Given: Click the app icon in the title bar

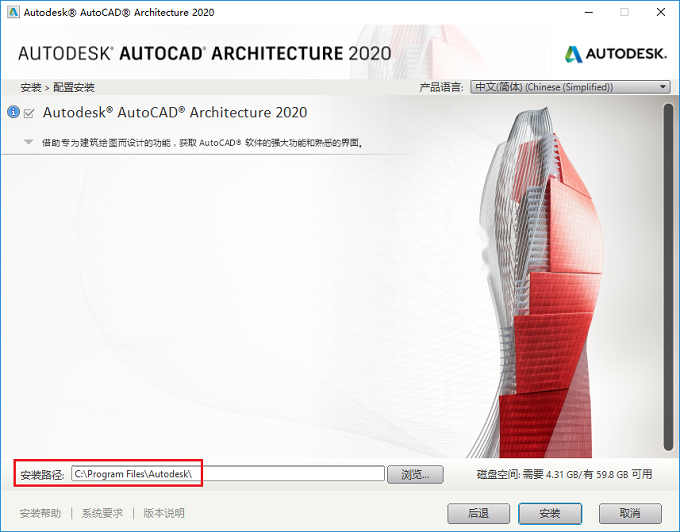Looking at the screenshot, I should tap(13, 12).
